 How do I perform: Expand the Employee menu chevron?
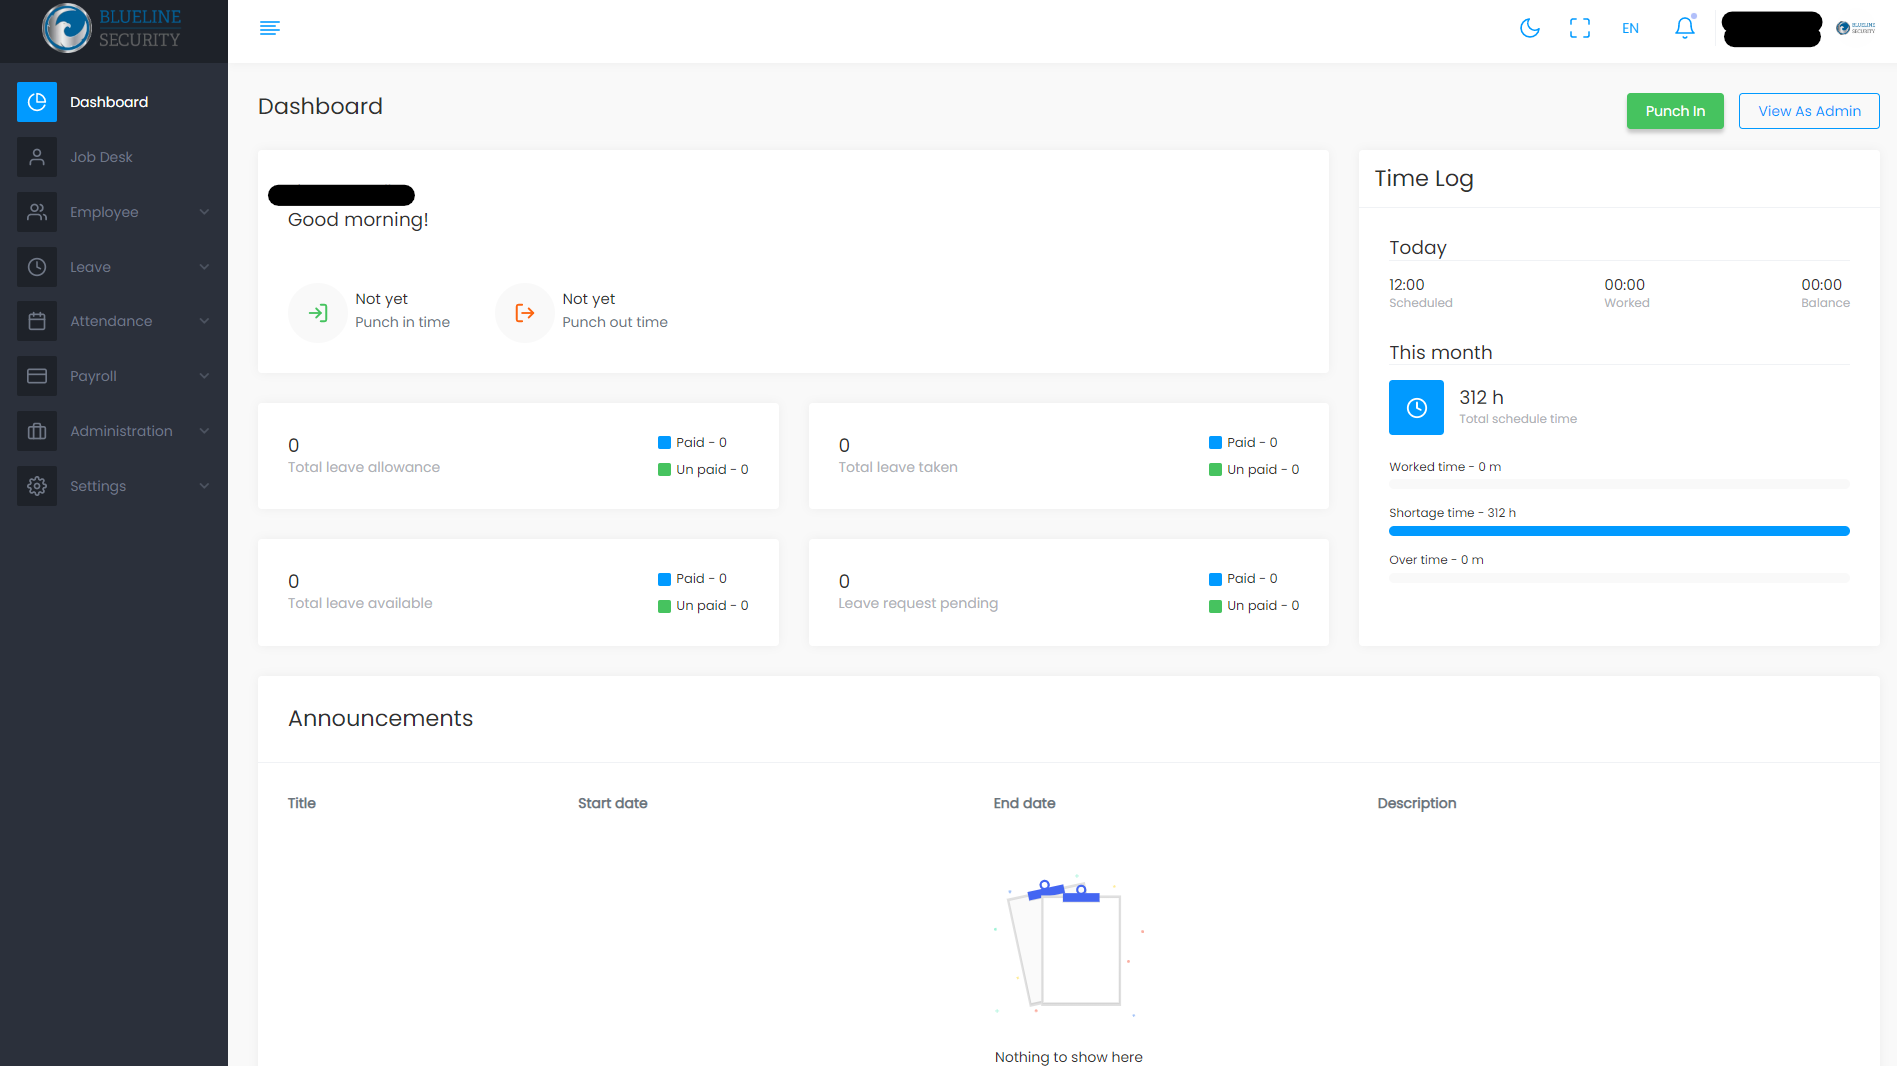tap(204, 212)
